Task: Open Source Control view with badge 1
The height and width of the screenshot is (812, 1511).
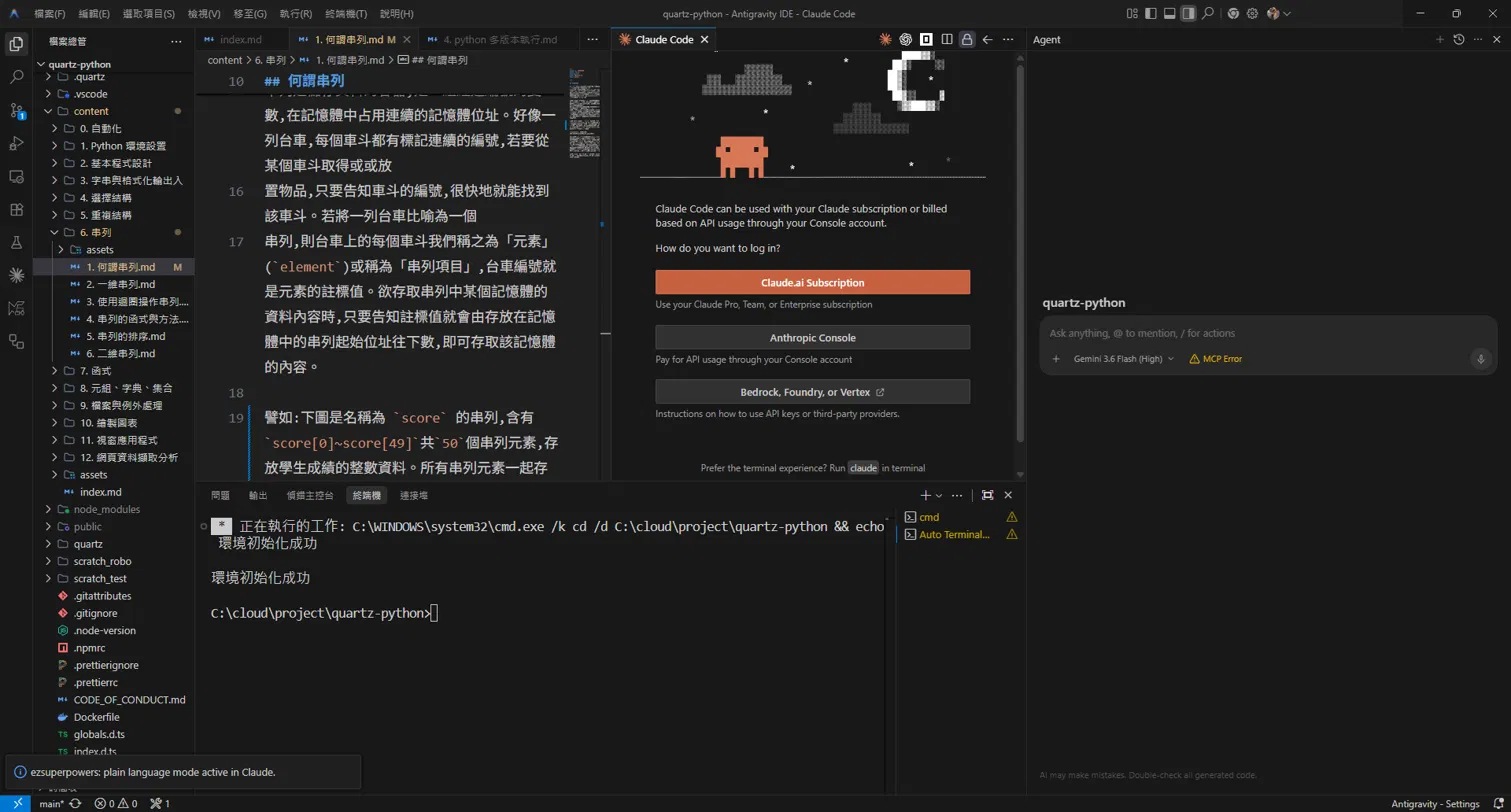Action: coord(16,110)
